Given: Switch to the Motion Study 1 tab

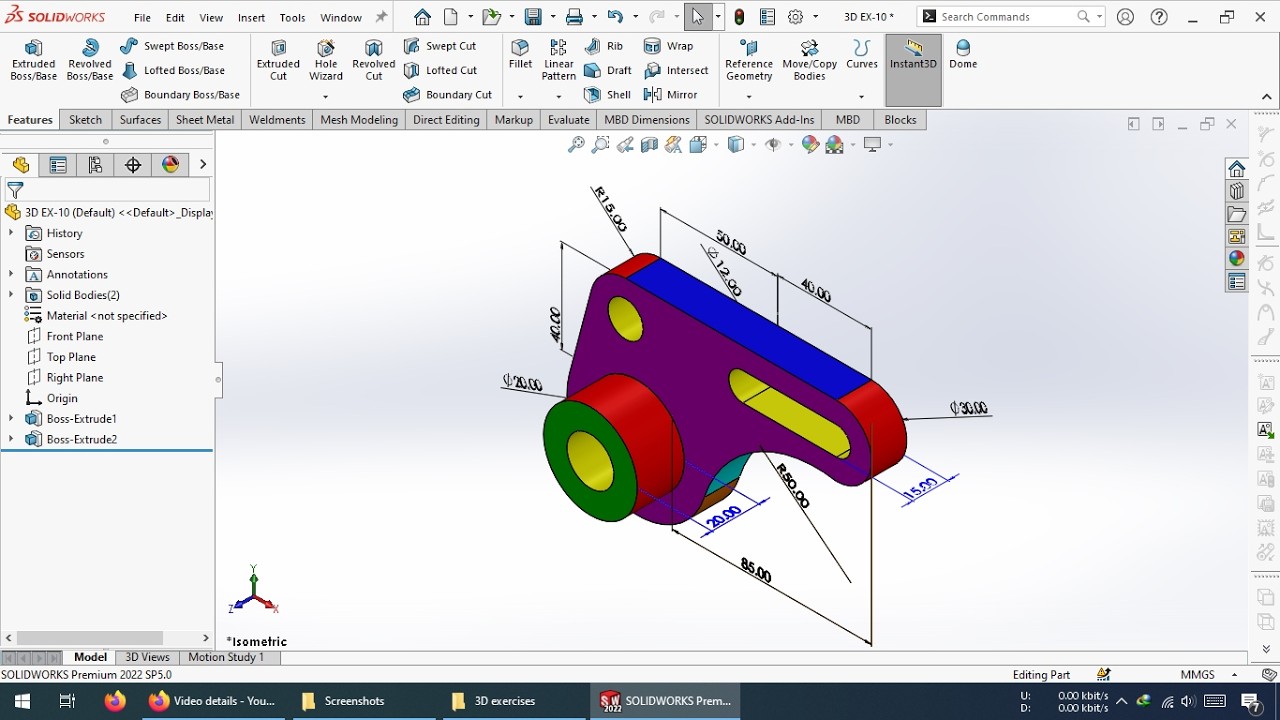Looking at the screenshot, I should click(226, 657).
